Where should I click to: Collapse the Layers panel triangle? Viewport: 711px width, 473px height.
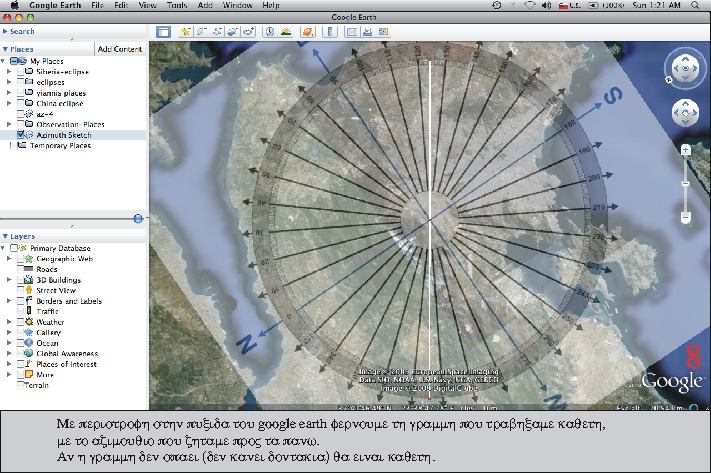[x=5, y=236]
